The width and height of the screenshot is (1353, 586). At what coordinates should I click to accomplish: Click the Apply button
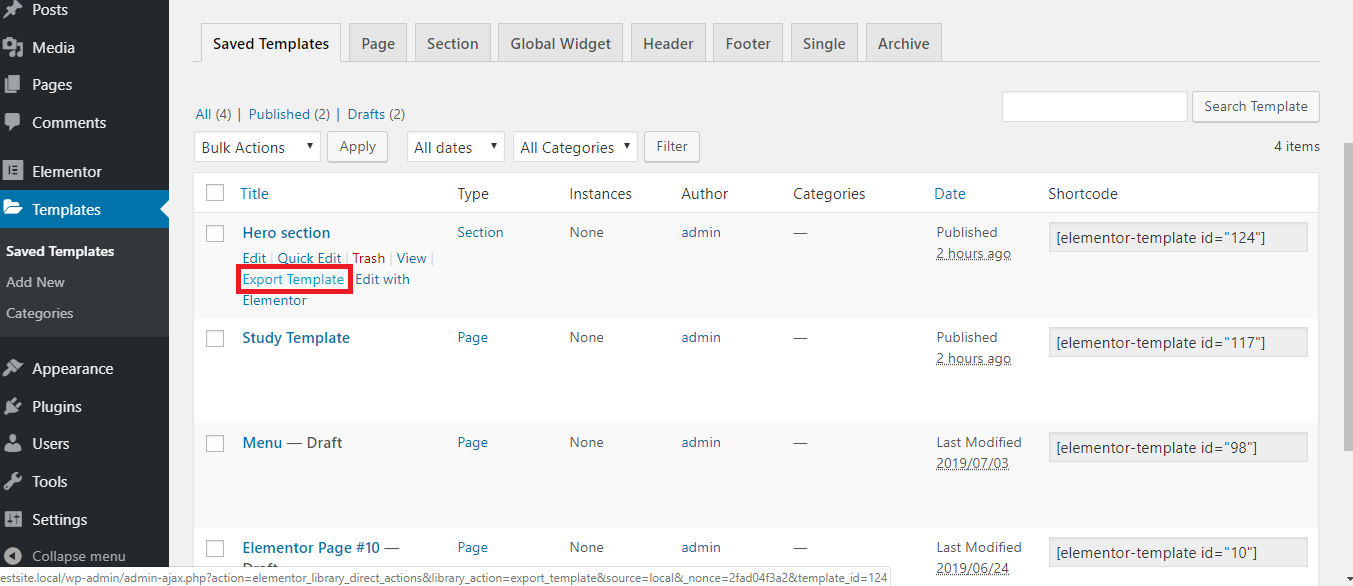[x=357, y=146]
